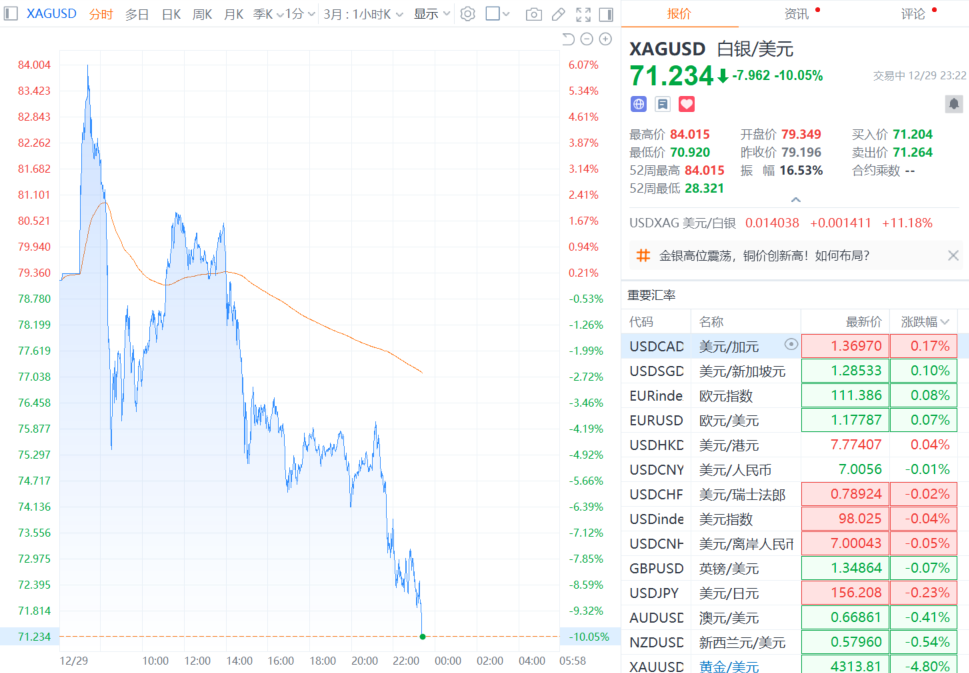Take a chart screenshot with camera icon
Screen dimensions: 969x673
[533, 14]
